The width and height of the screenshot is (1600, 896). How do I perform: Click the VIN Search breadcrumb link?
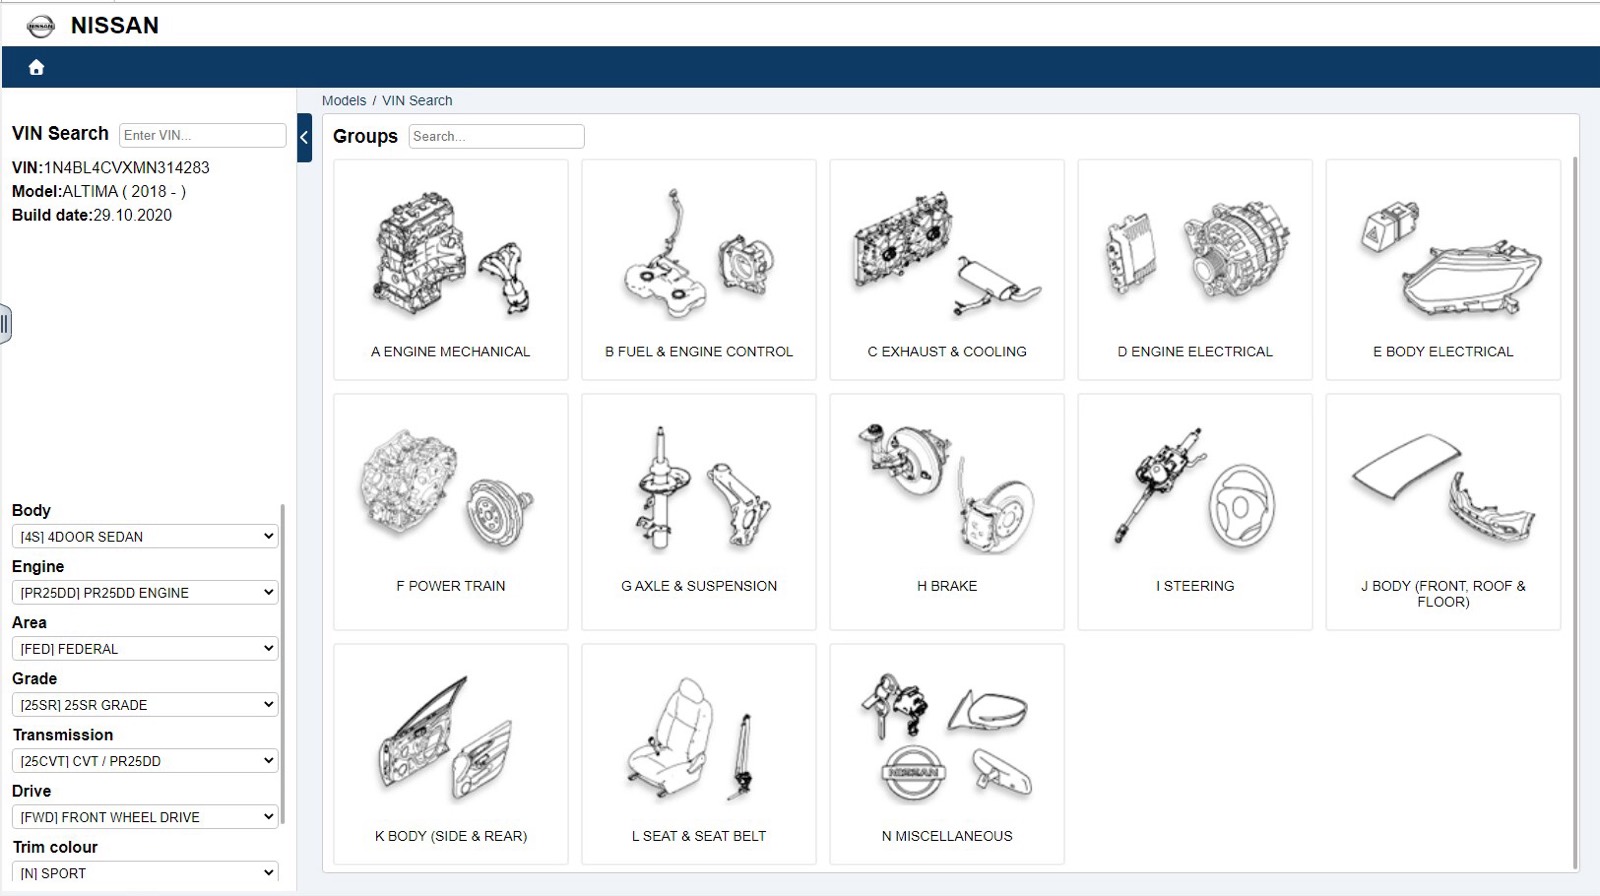[x=417, y=100]
